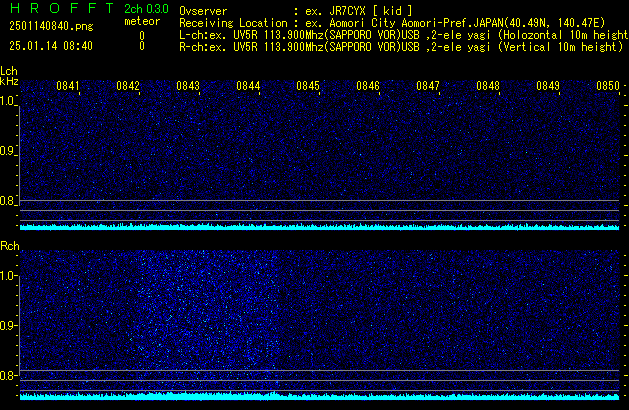Select the L-ch horizontal yagi description line

pos(404,35)
